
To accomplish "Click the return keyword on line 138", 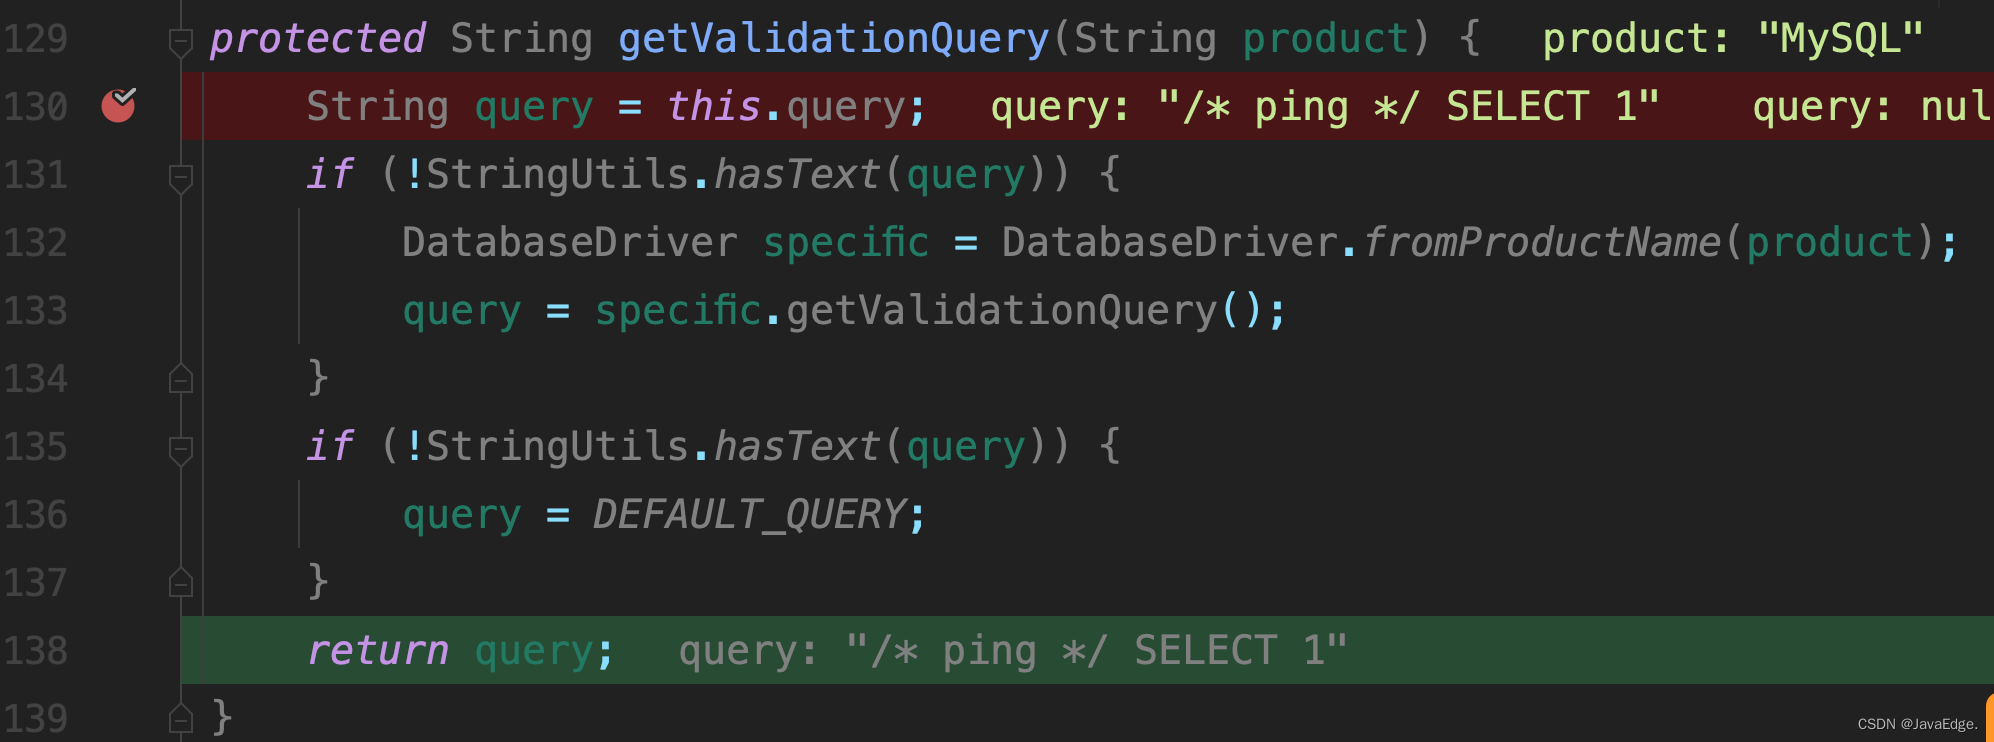I will tap(378, 651).
